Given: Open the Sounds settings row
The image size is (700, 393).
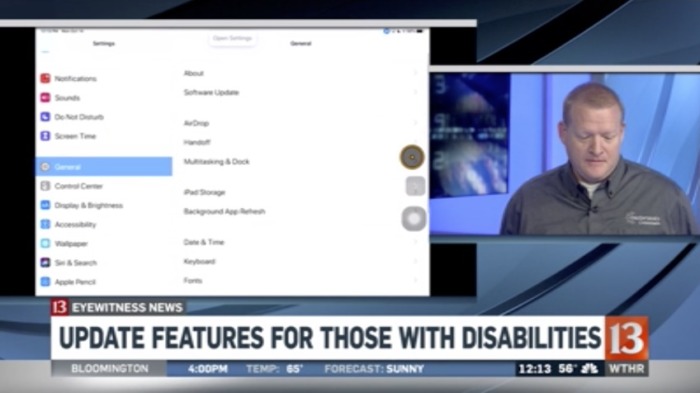Looking at the screenshot, I should (104, 97).
